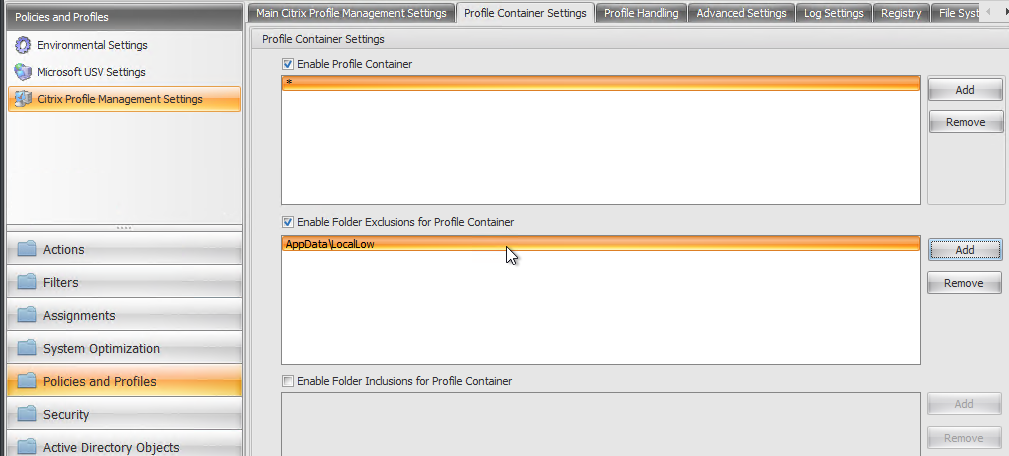The width and height of the screenshot is (1009, 456).
Task: Open Environmental Settings gear icon
Action: click(23, 45)
